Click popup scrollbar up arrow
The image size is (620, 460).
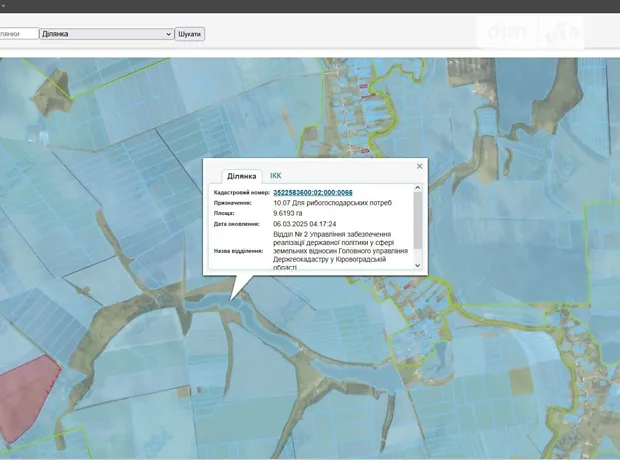(x=418, y=189)
